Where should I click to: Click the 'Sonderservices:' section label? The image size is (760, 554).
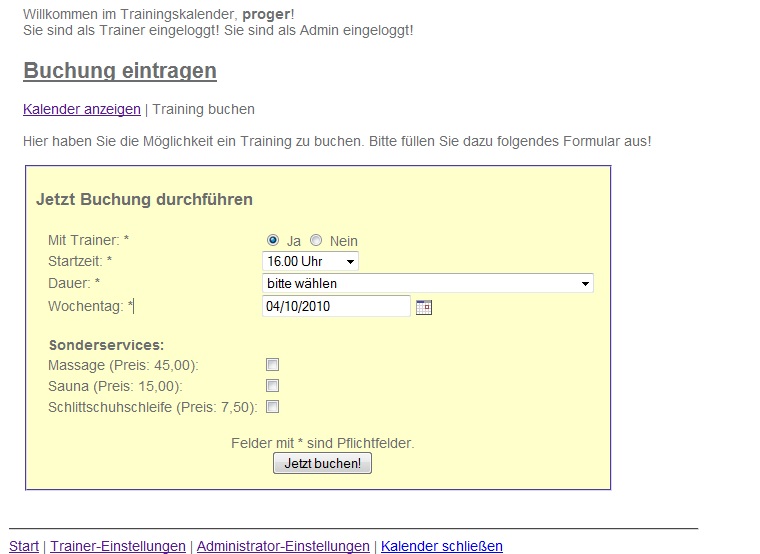[x=106, y=345]
